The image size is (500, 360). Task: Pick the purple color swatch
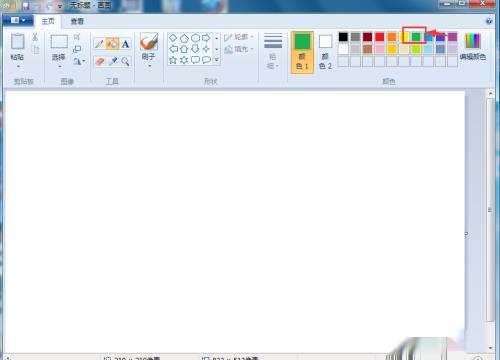click(x=452, y=37)
